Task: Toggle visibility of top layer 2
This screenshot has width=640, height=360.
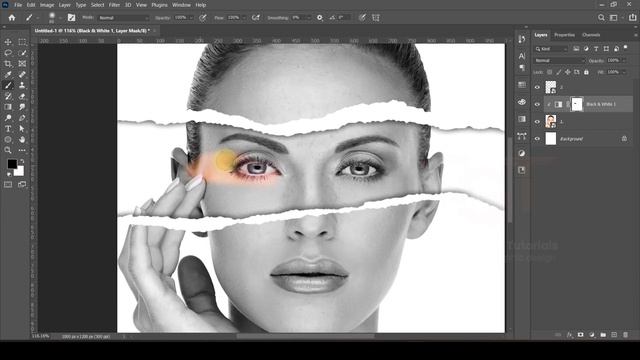Action: pyautogui.click(x=537, y=87)
